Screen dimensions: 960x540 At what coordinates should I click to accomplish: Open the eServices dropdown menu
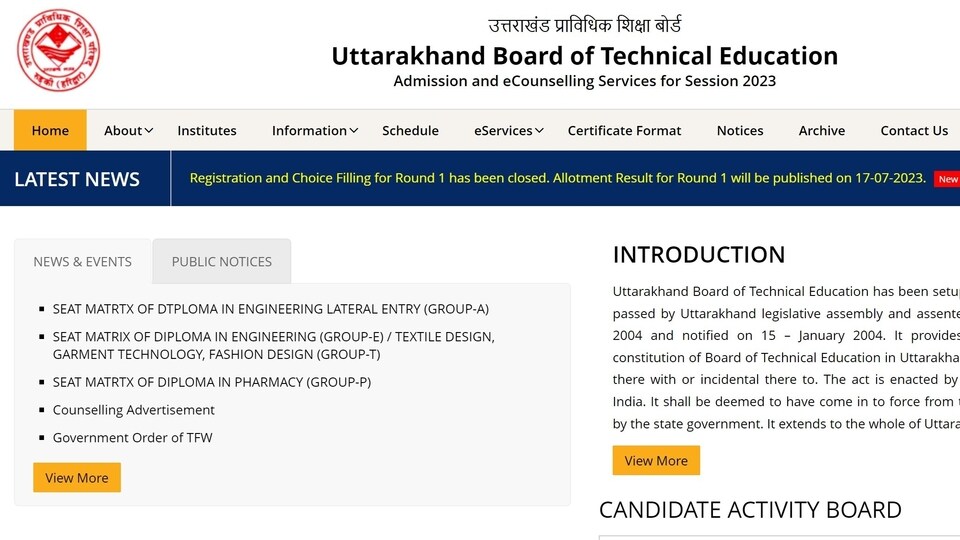tap(508, 130)
